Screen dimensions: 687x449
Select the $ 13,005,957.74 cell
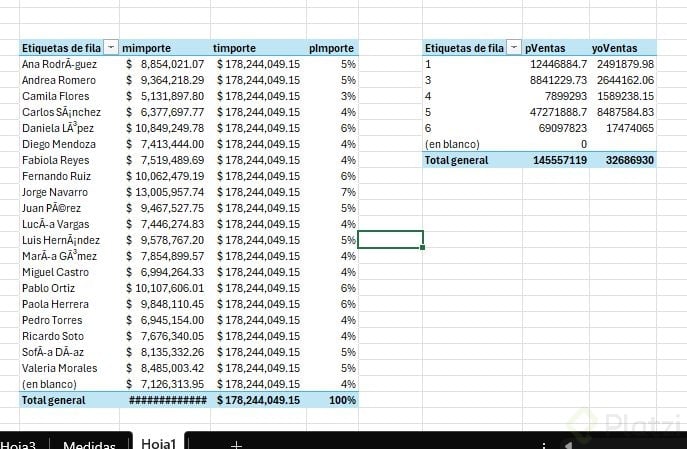click(165, 192)
